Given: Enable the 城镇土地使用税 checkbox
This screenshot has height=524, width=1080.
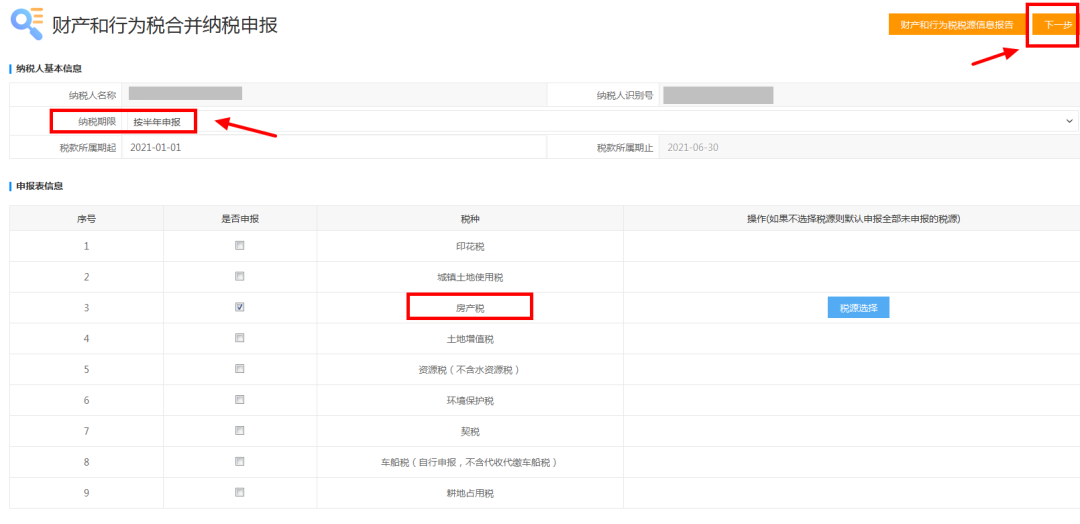Looking at the screenshot, I should coord(240,276).
